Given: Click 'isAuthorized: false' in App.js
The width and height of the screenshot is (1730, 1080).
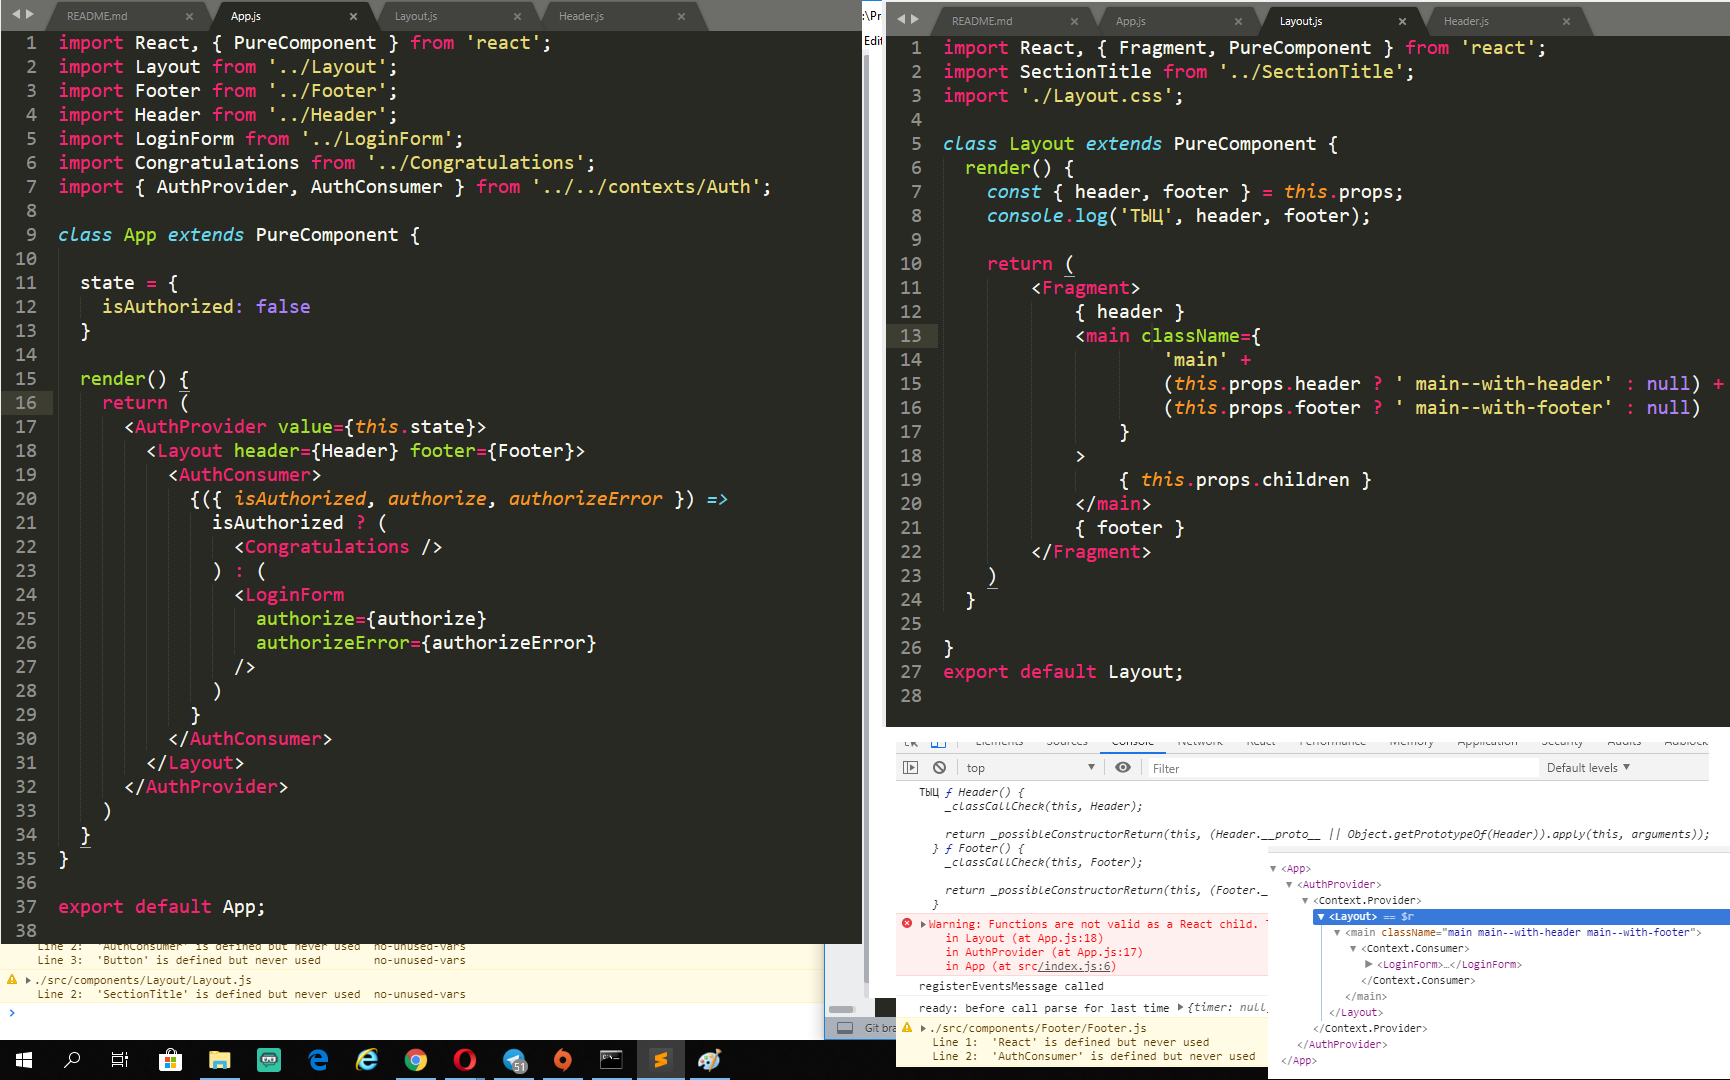Looking at the screenshot, I should [205, 307].
